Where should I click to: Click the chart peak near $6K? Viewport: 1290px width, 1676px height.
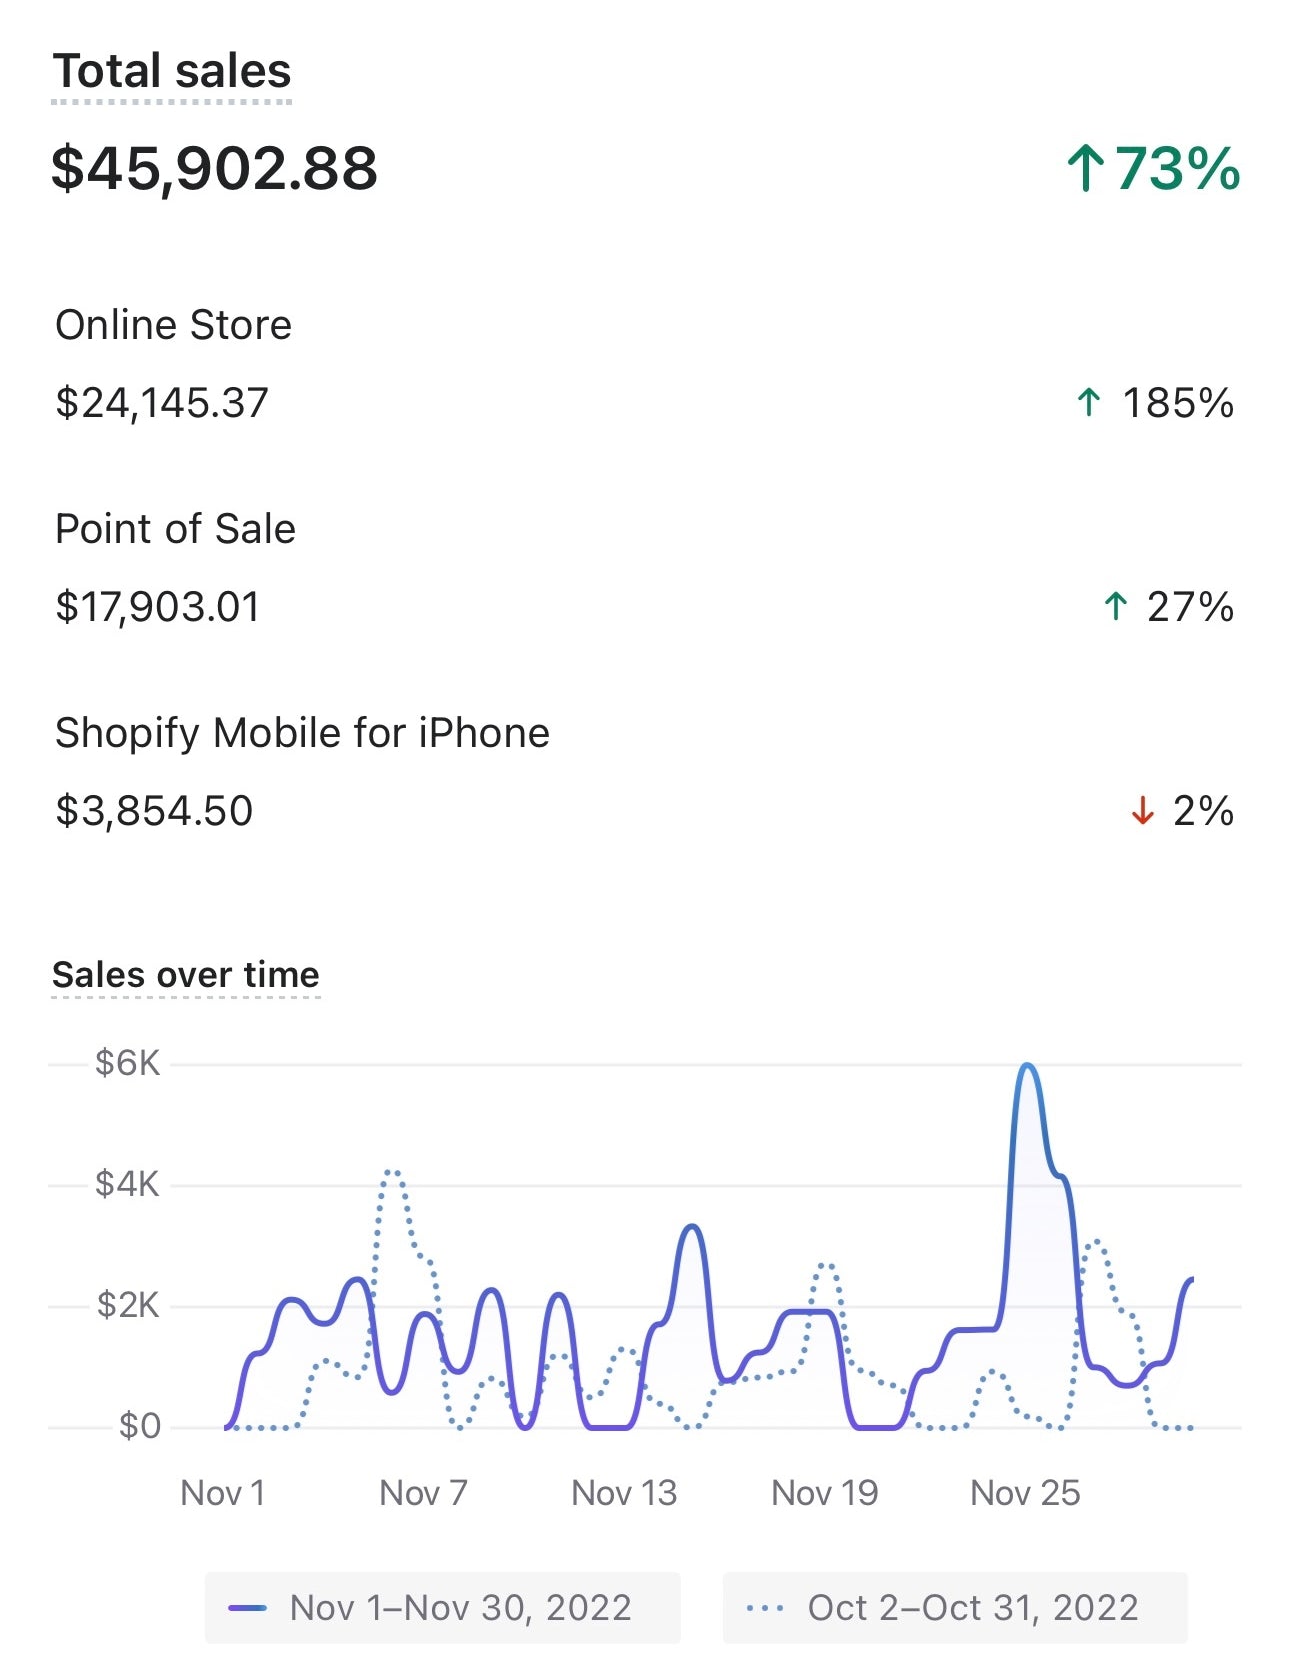1027,1067
